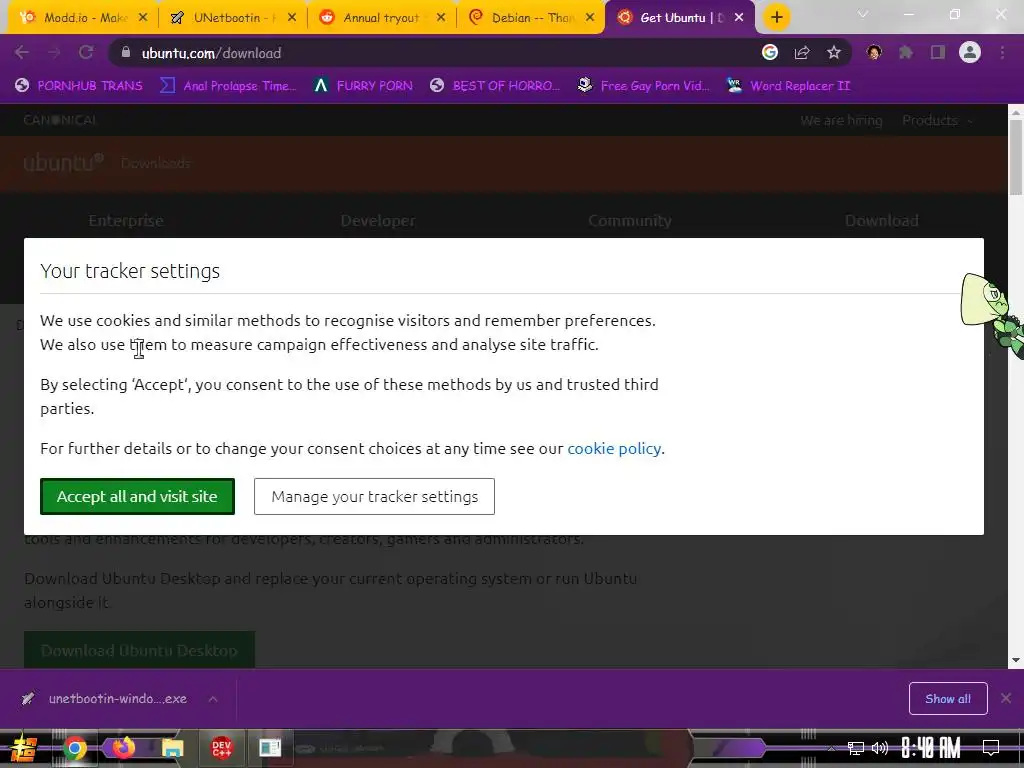Image resolution: width=1024 pixels, height=768 pixels.
Task: Open File Explorer from the taskbar
Action: tap(172, 748)
